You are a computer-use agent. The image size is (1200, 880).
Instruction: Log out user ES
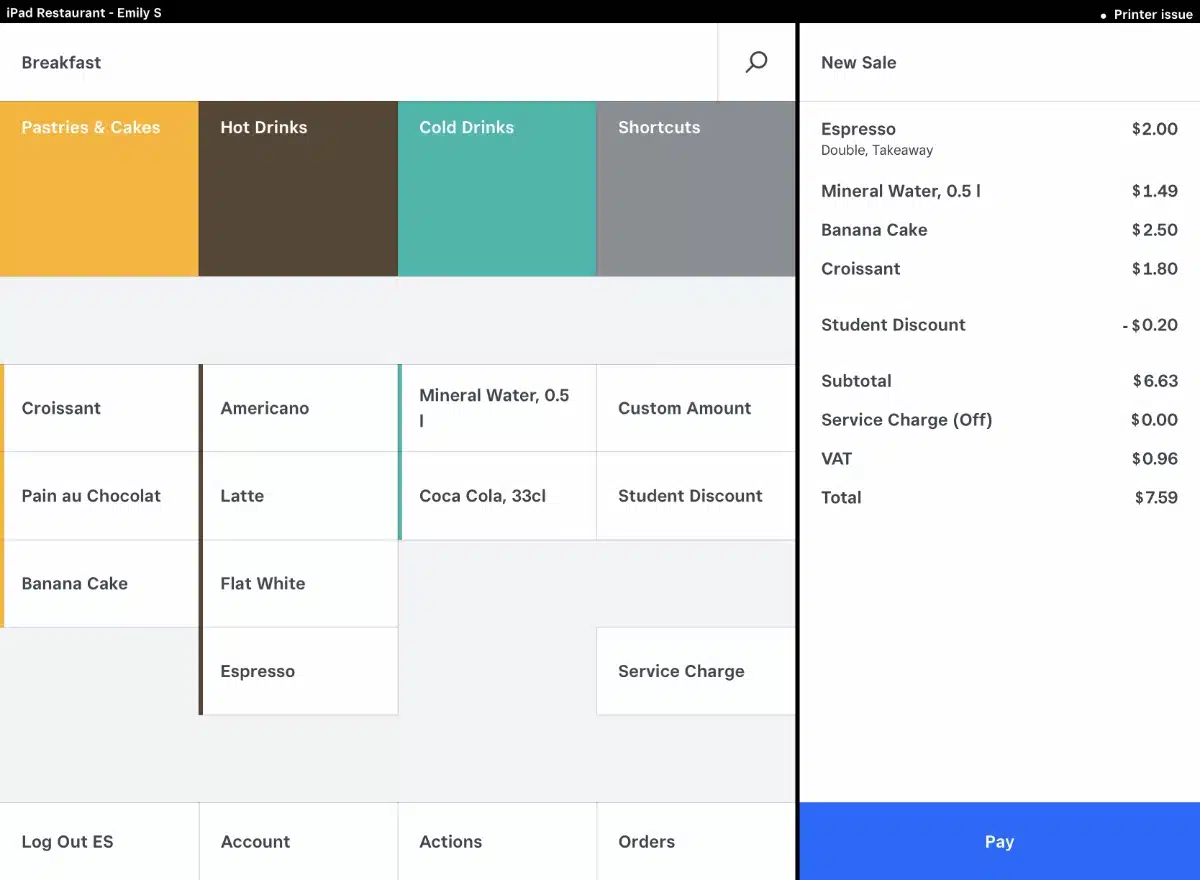pos(99,841)
